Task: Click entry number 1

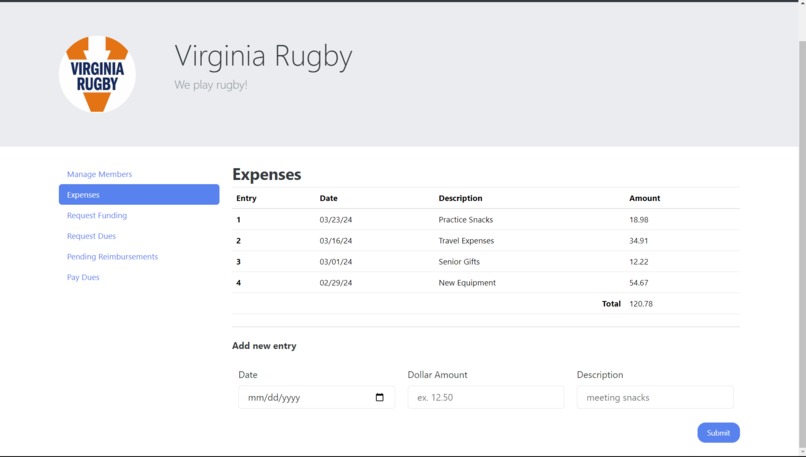Action: (x=239, y=220)
